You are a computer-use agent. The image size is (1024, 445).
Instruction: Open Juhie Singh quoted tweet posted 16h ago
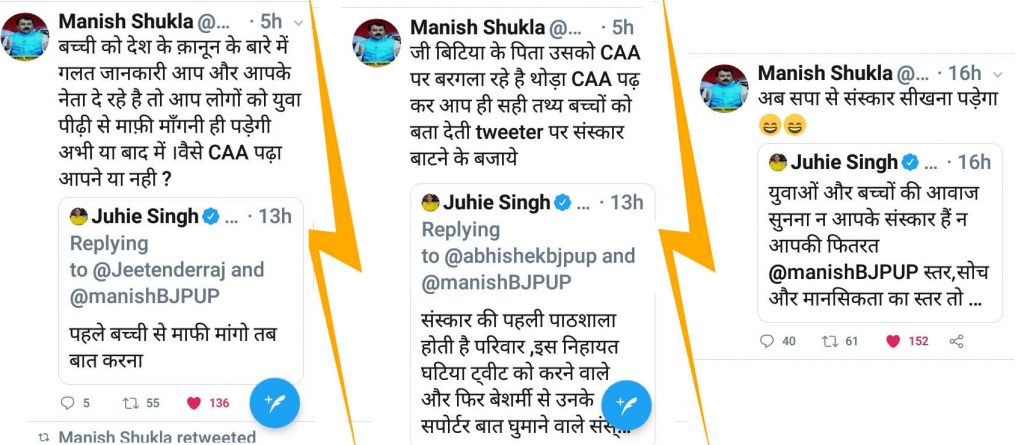(x=880, y=233)
